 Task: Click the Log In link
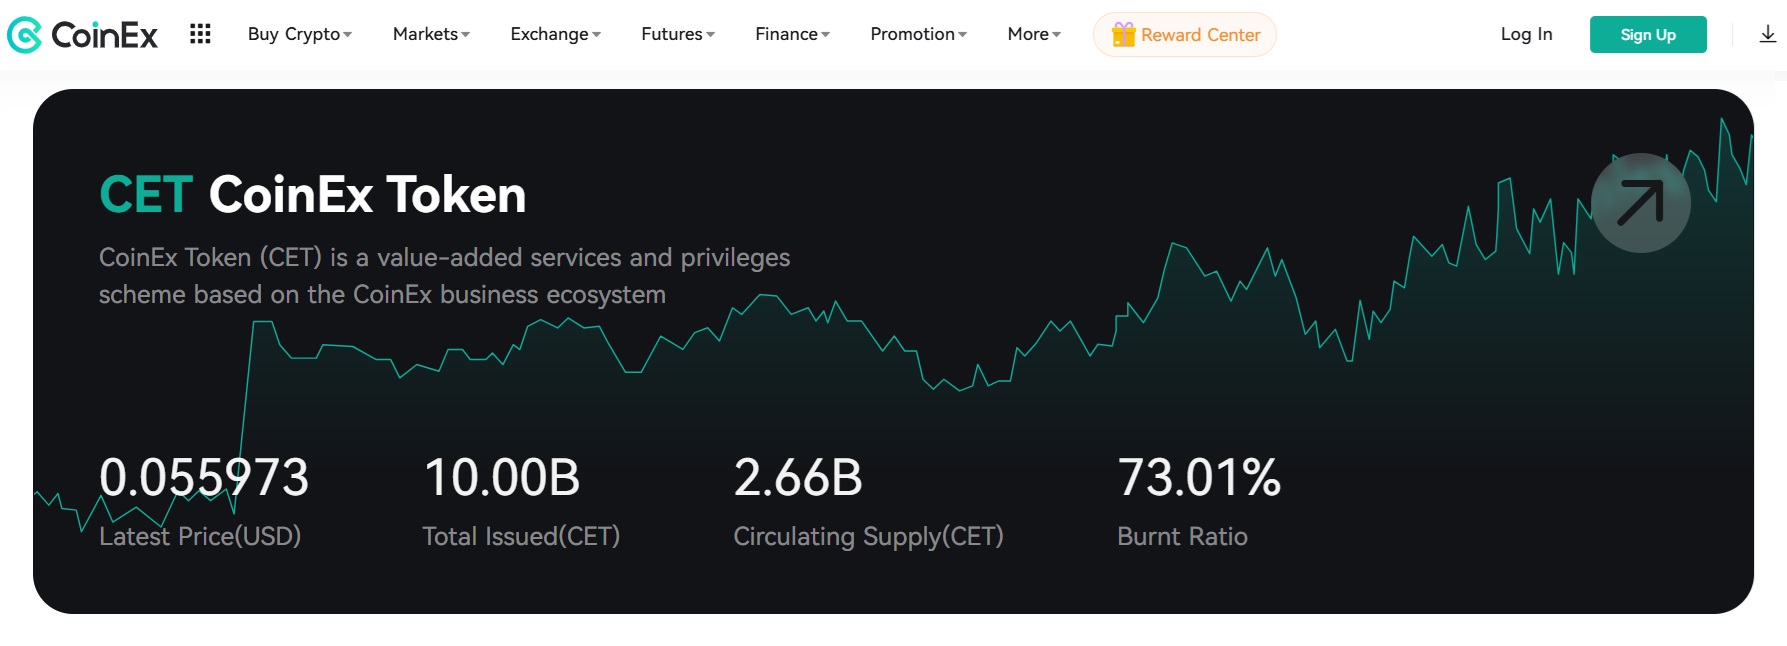point(1526,34)
